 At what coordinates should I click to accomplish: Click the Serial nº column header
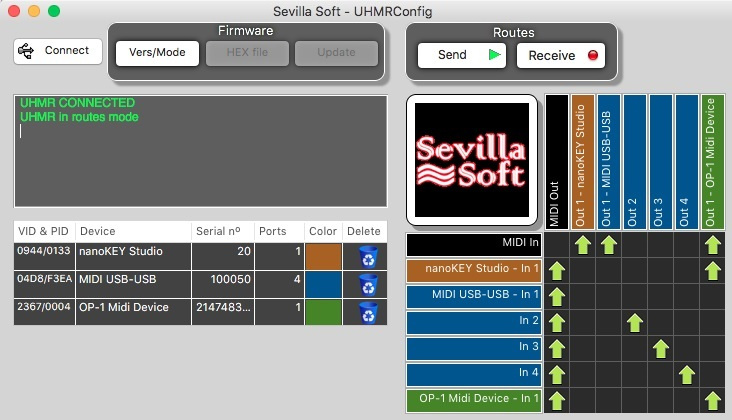pyautogui.click(x=223, y=231)
